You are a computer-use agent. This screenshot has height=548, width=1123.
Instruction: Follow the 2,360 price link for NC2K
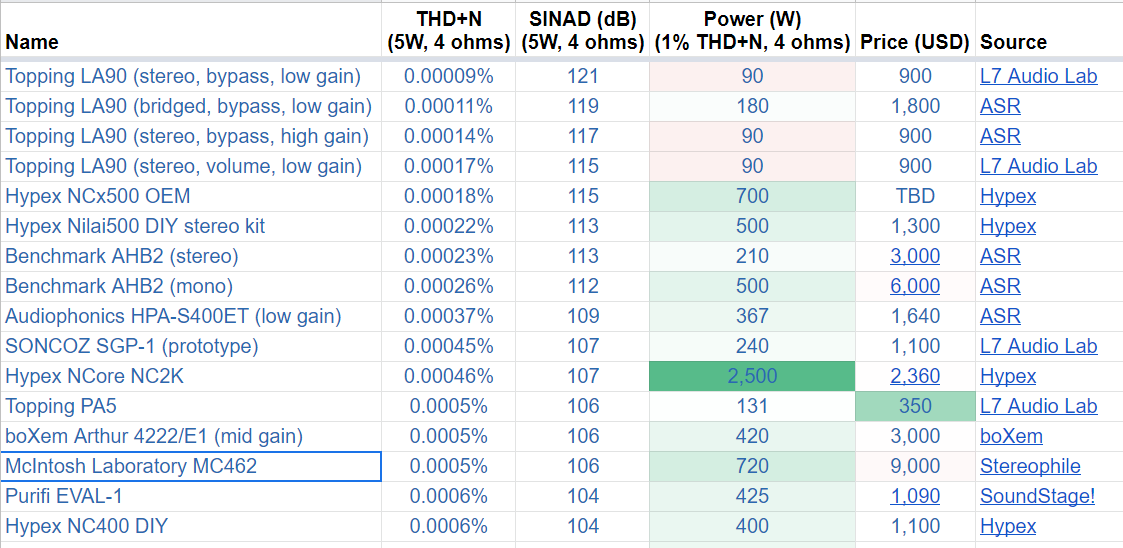(x=915, y=376)
